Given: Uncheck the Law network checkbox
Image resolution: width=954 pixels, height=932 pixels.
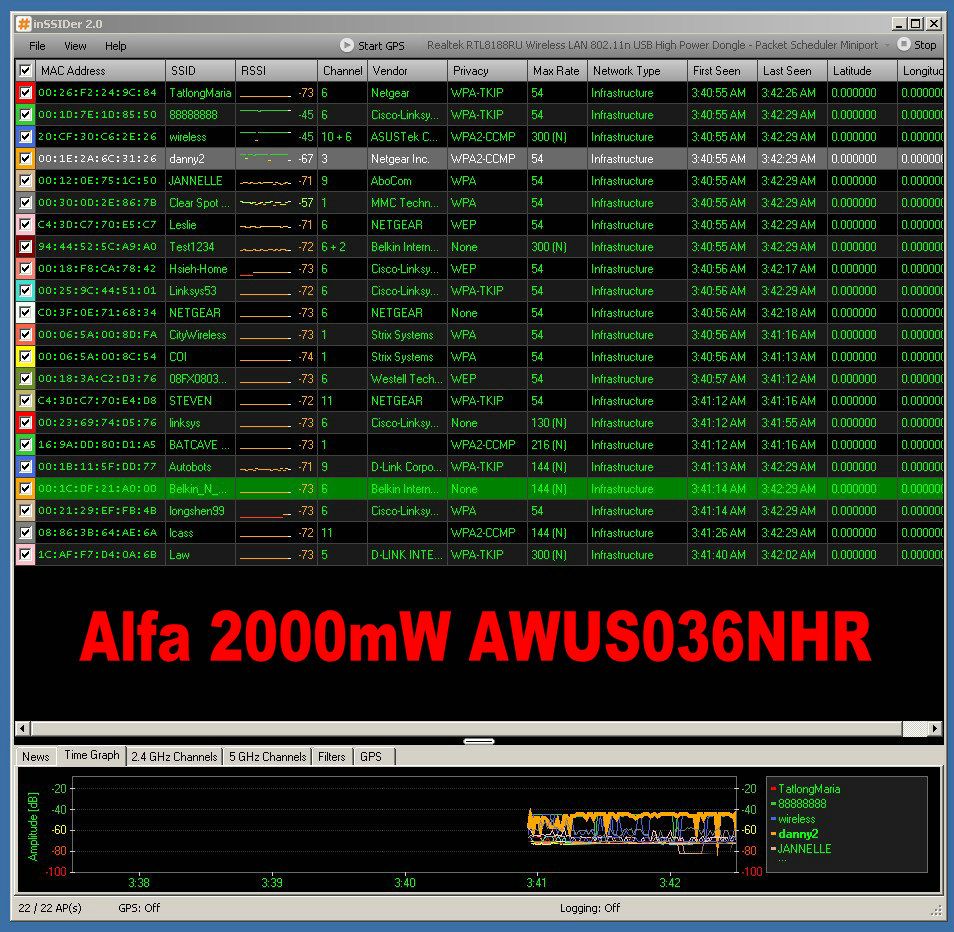Looking at the screenshot, I should point(25,554).
